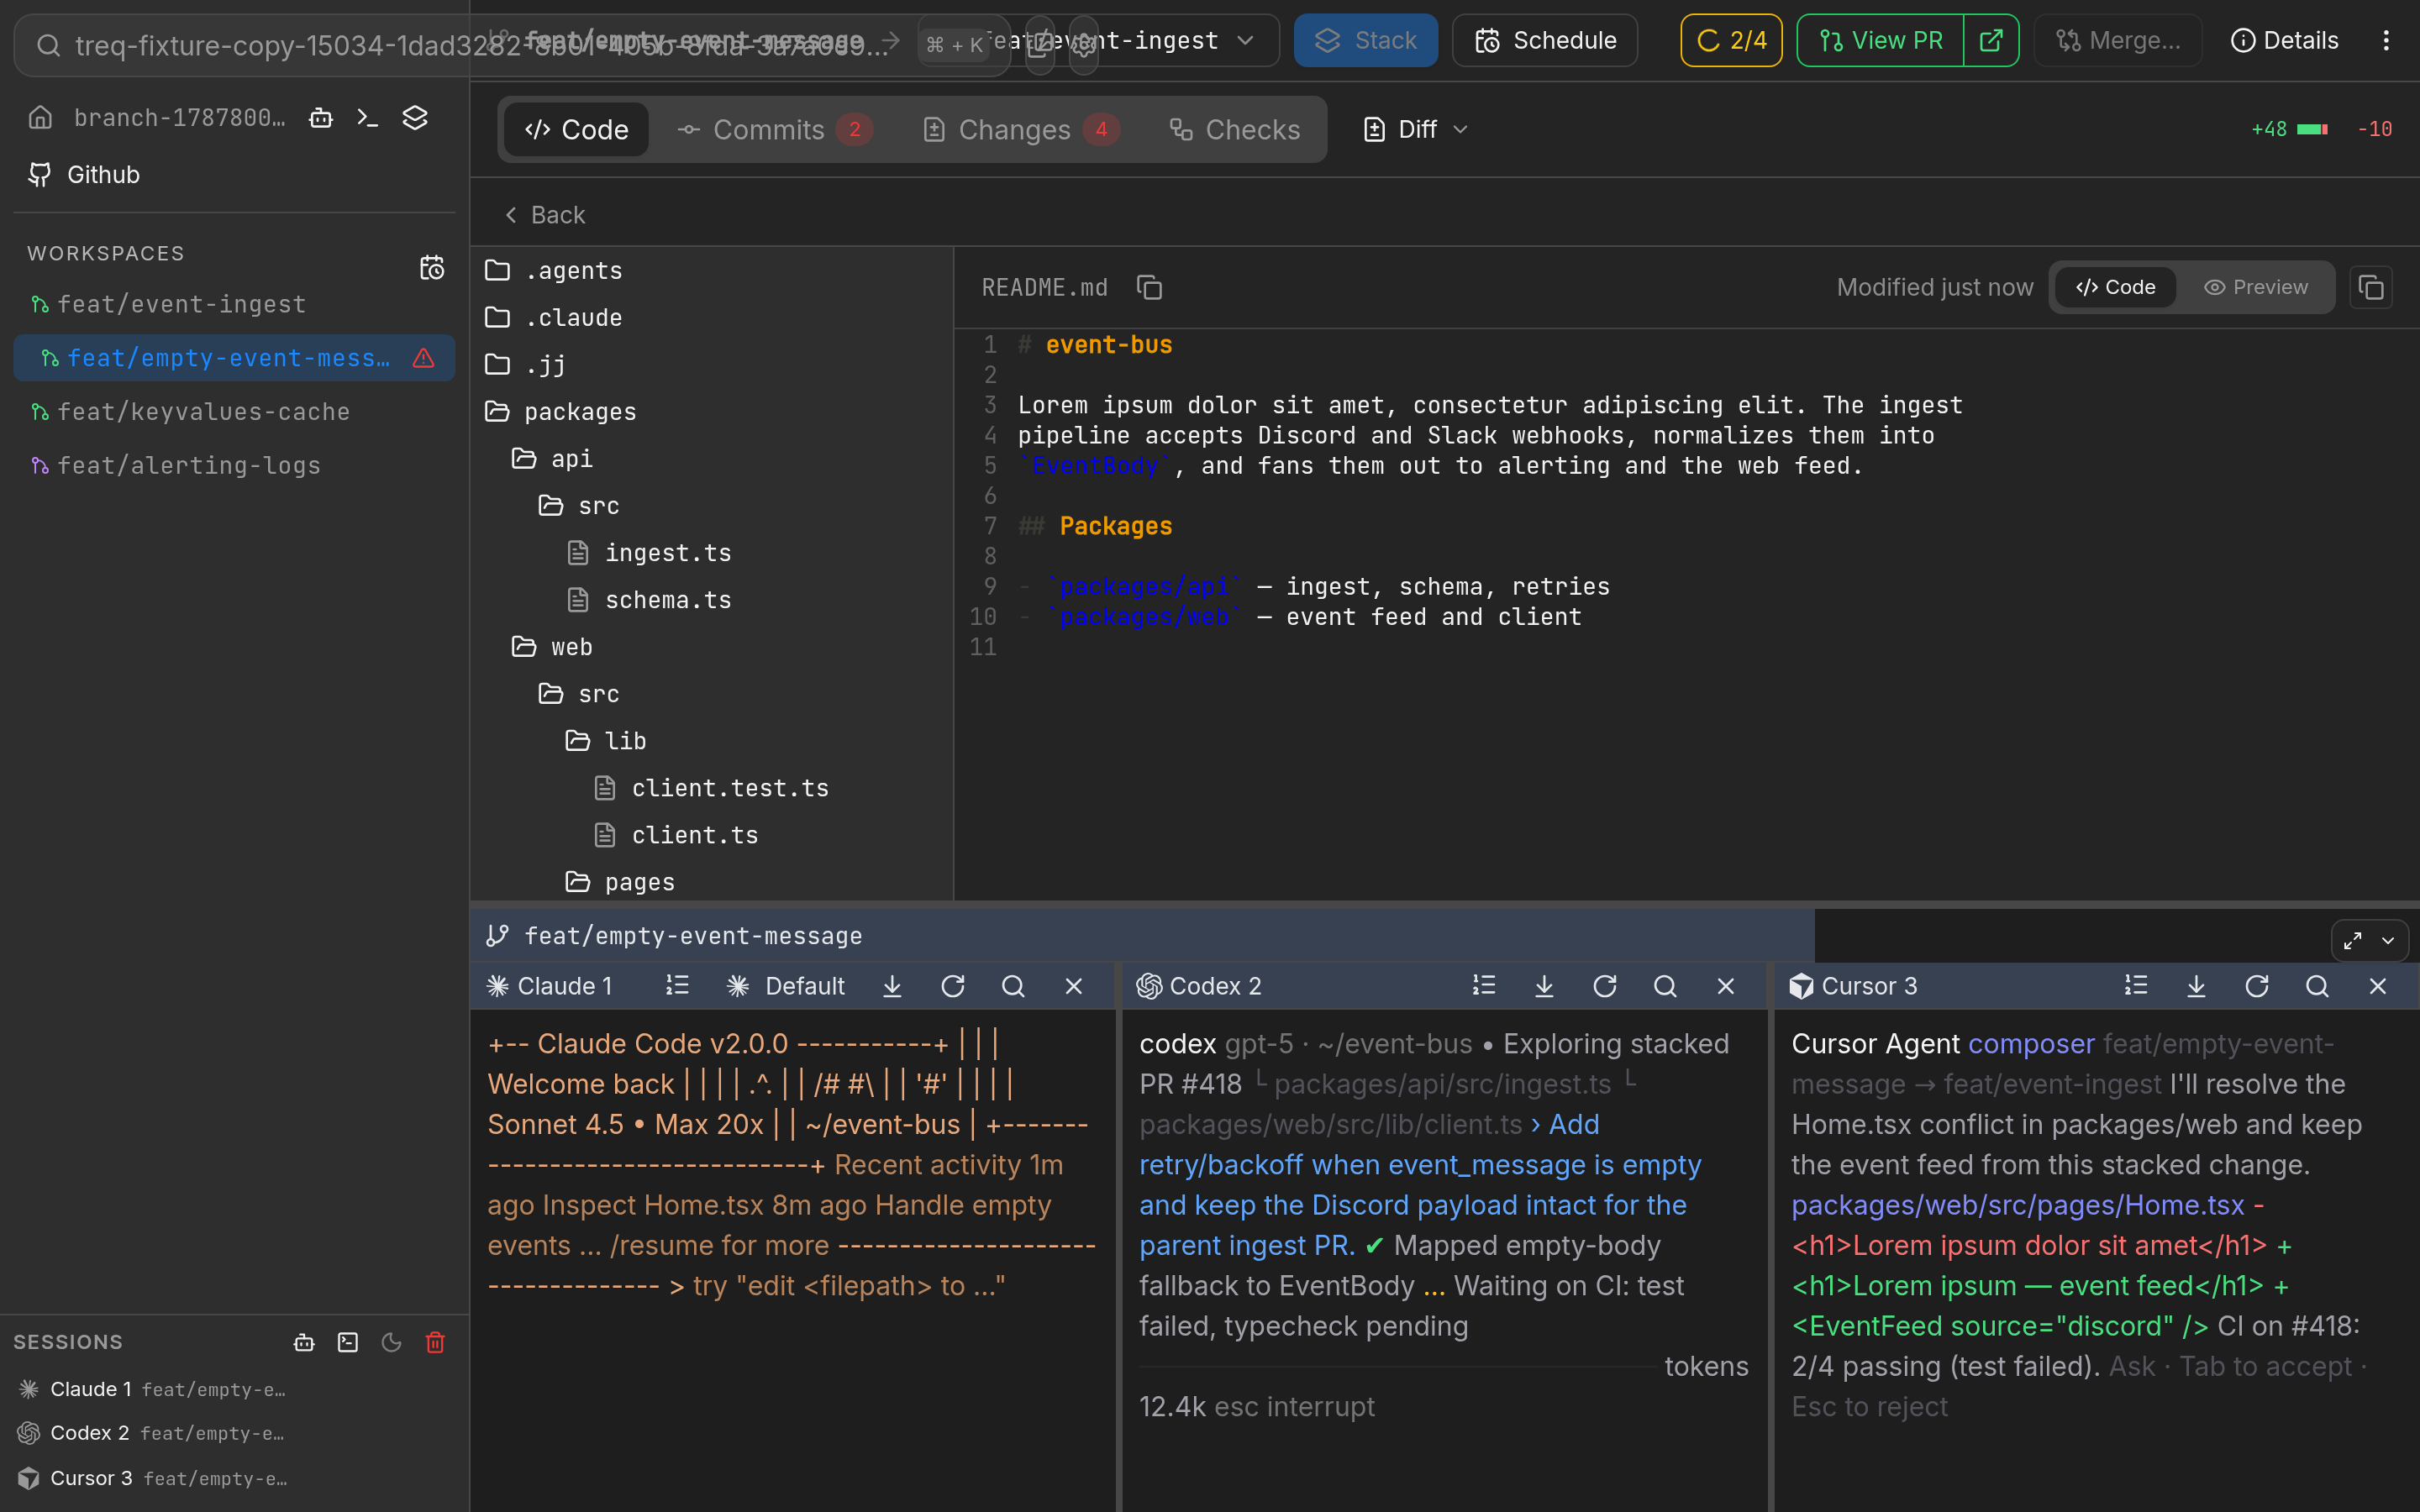Expand the .agents folder
This screenshot has width=2420, height=1512.
tap(711, 270)
